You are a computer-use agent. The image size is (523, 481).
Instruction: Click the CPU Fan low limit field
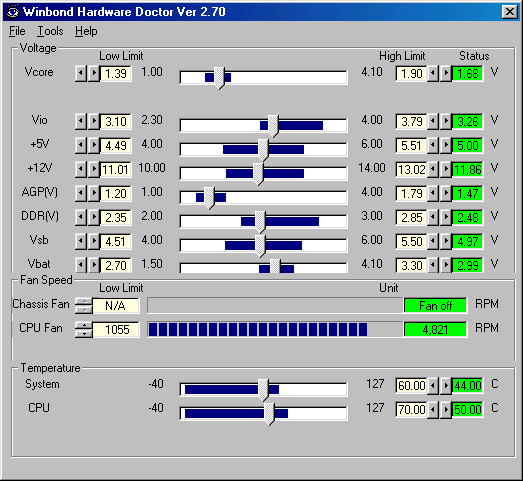click(x=116, y=330)
